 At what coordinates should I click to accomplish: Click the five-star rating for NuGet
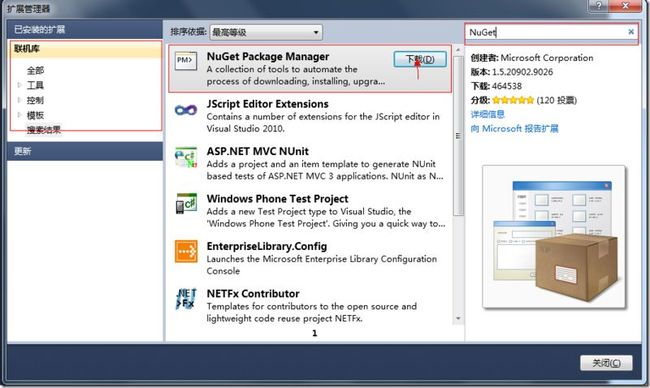tap(513, 100)
